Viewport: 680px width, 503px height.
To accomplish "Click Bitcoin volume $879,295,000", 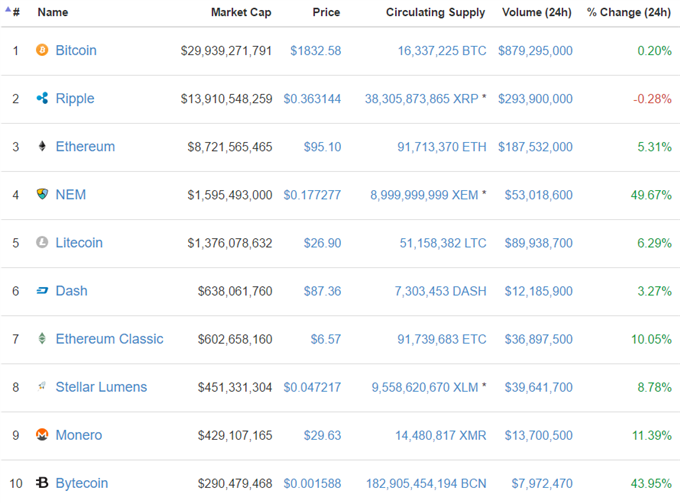I will coord(535,51).
